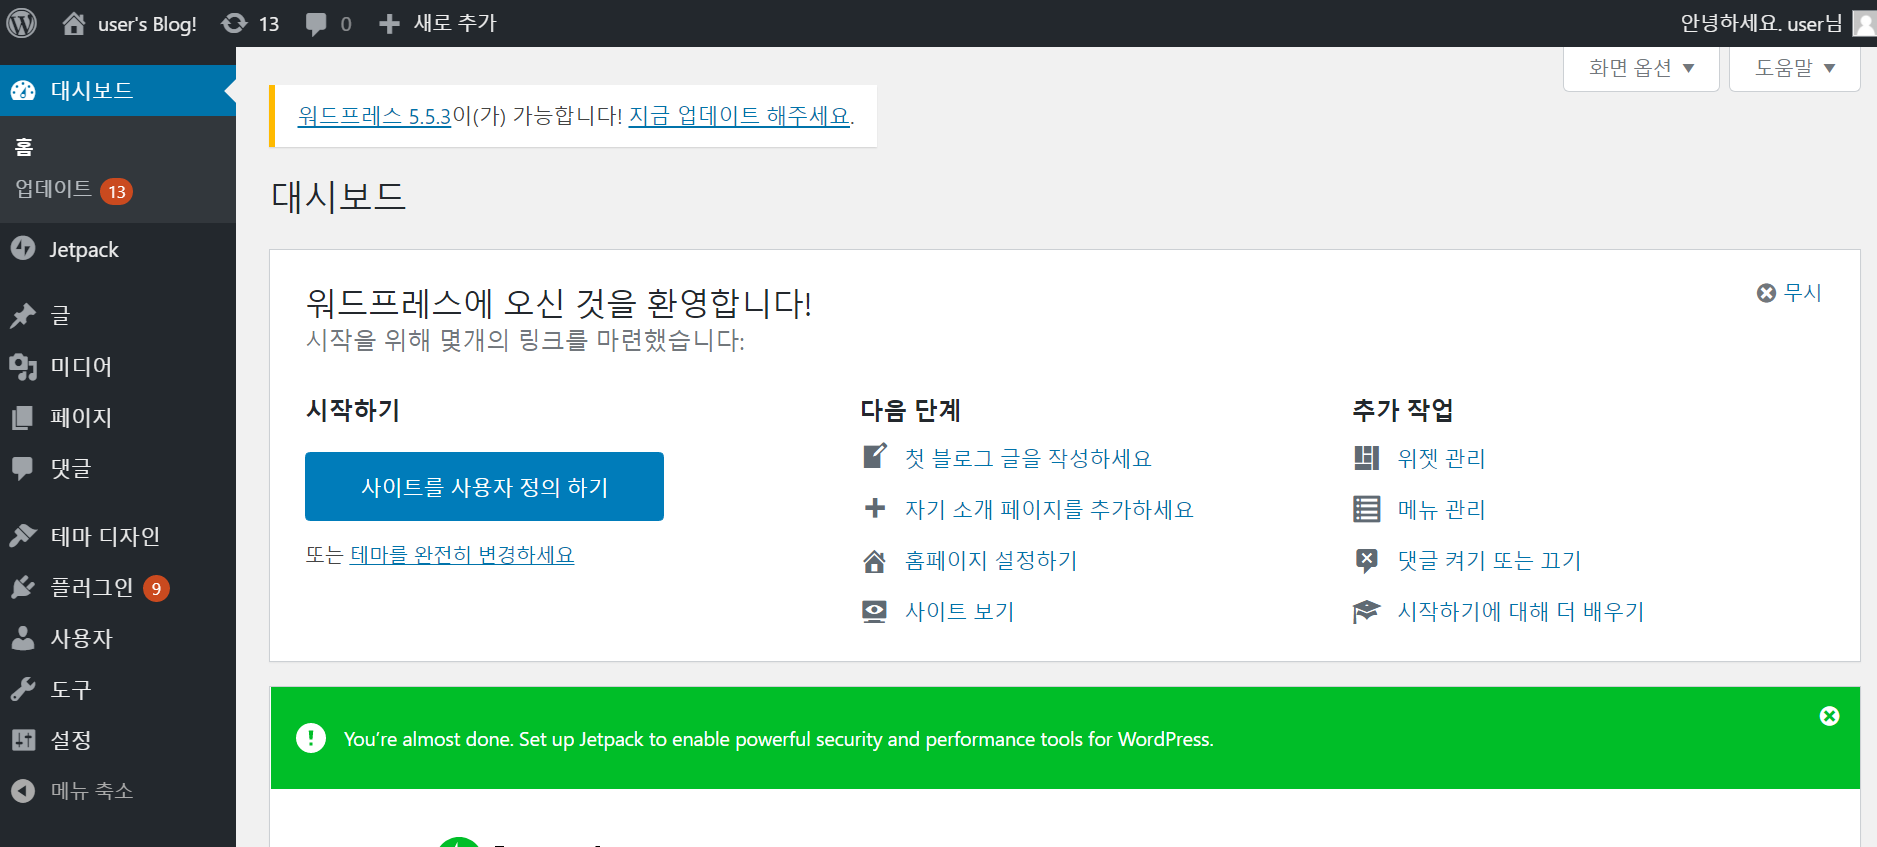Click the 안녕하세요. user님 account greeting
The image size is (1877, 847).
pos(1761,23)
